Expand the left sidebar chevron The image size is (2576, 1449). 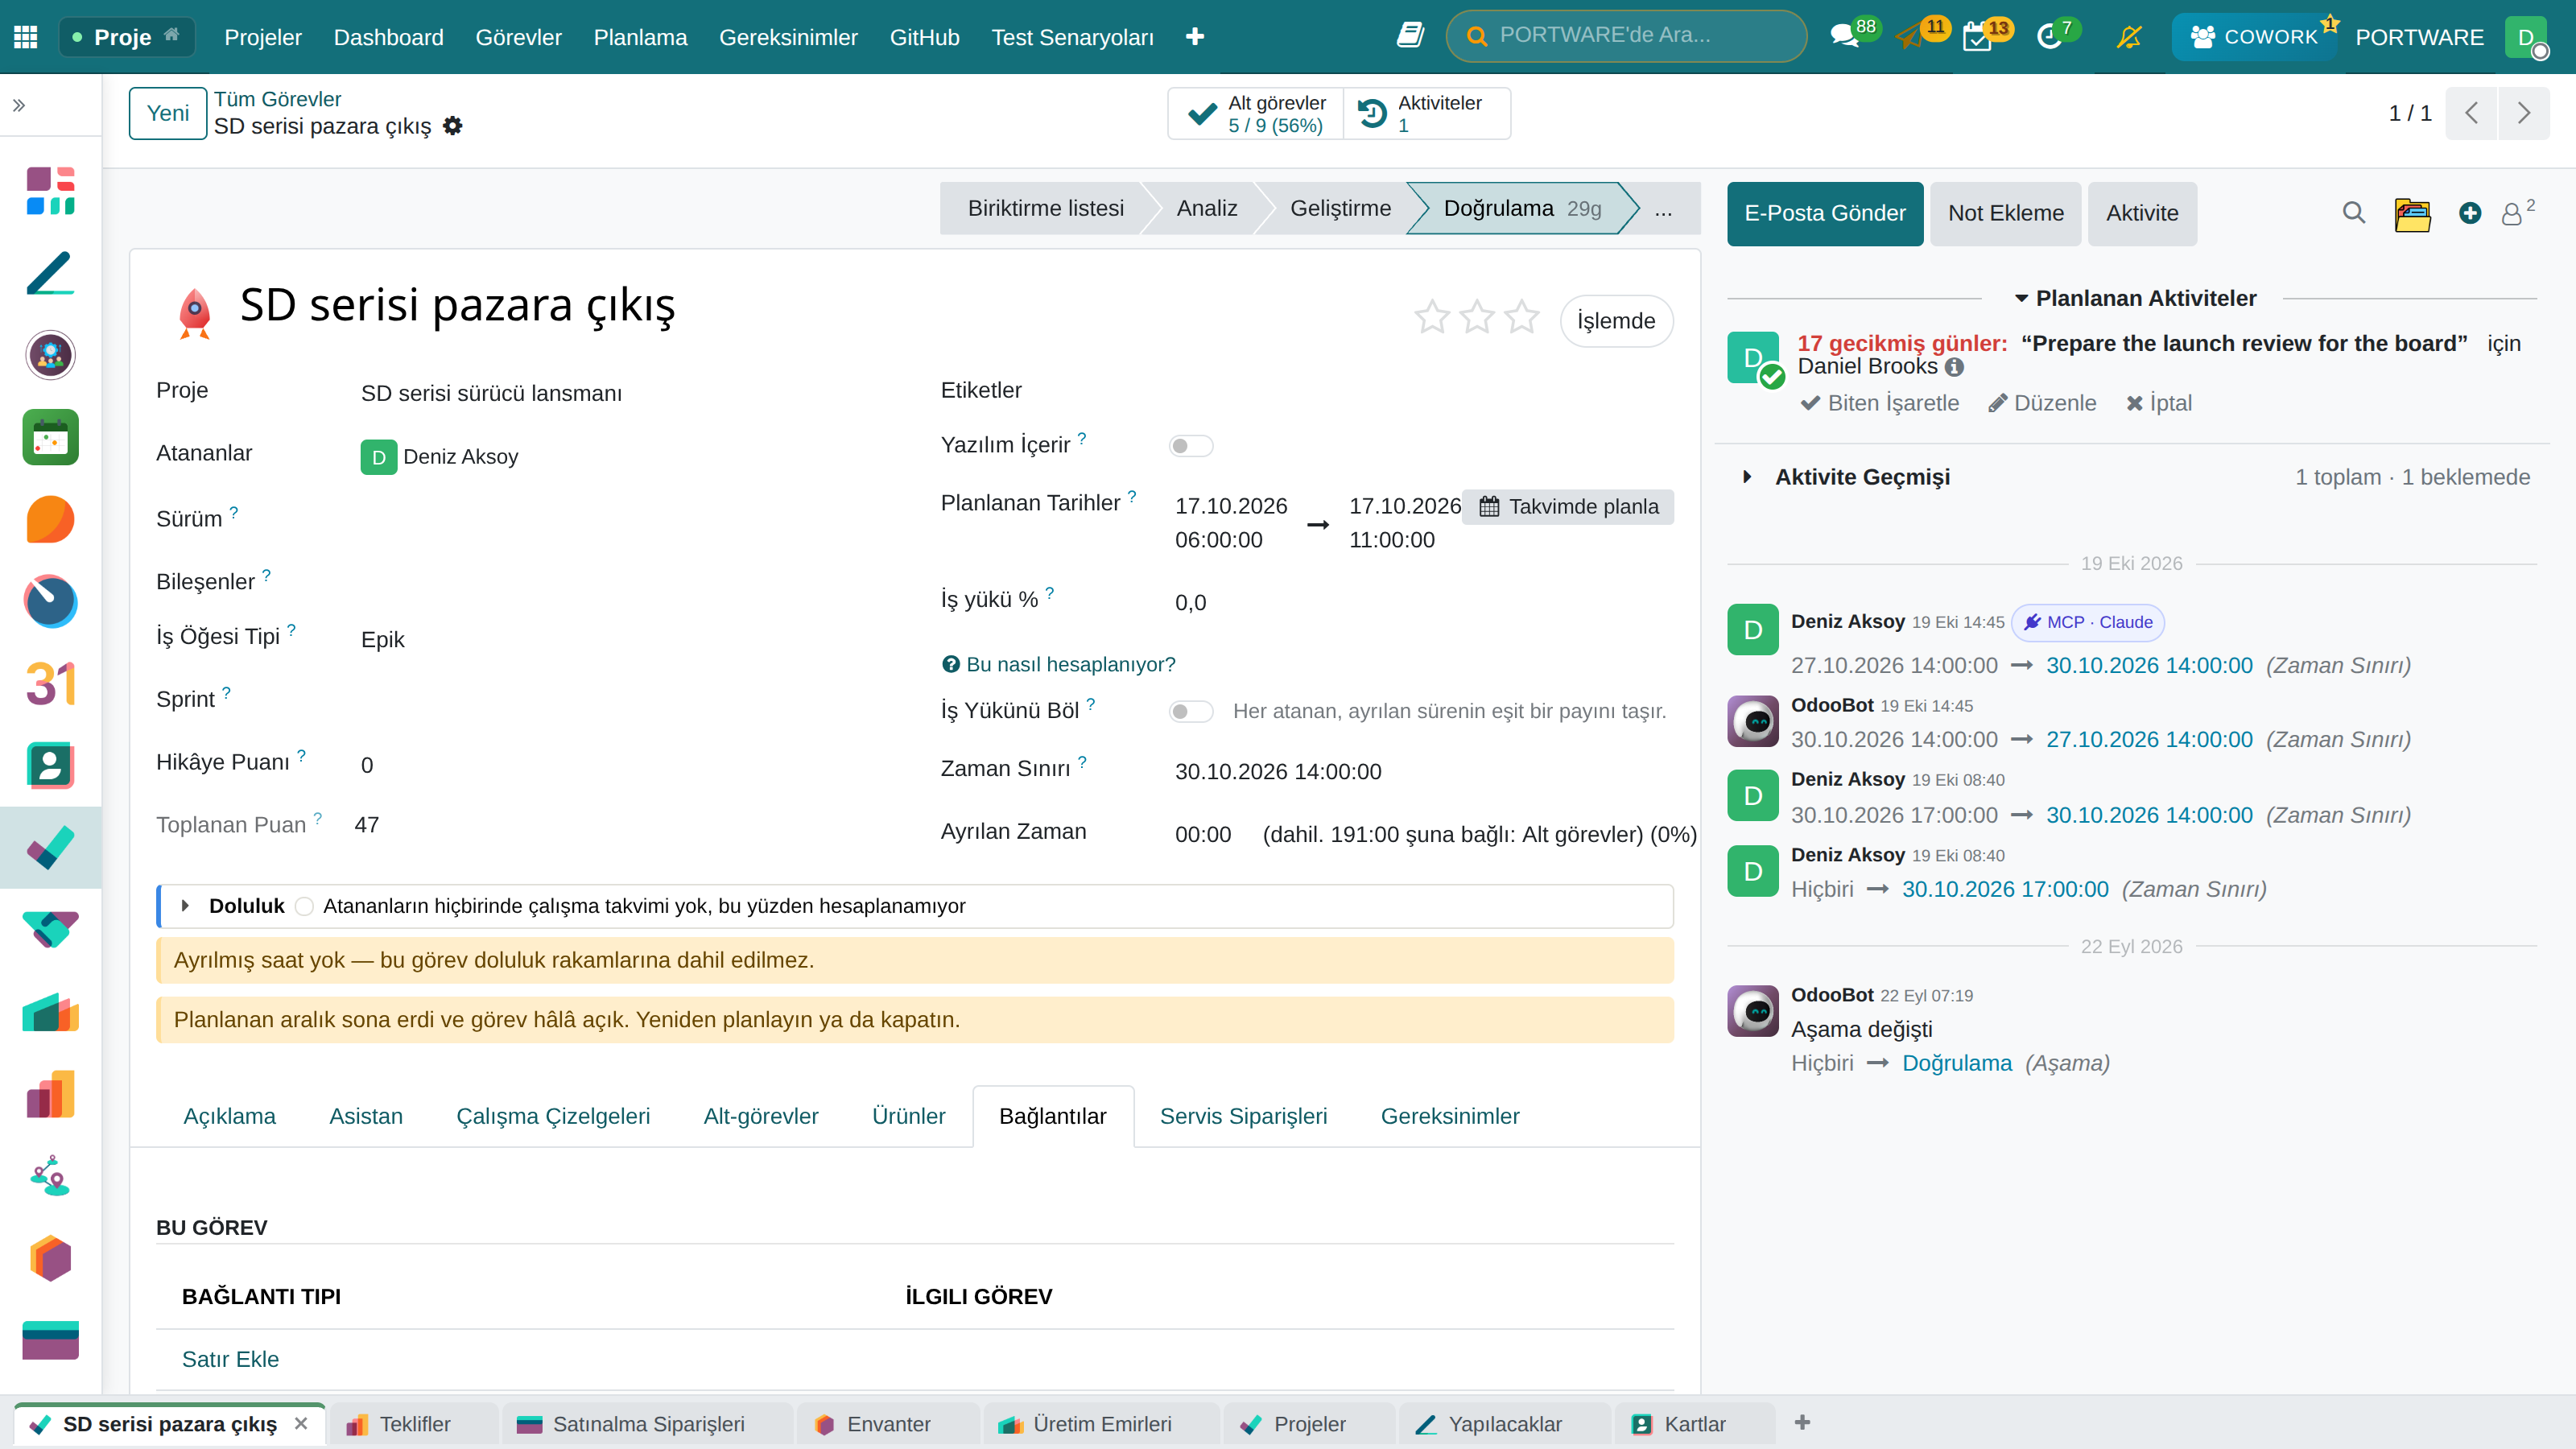[x=19, y=105]
